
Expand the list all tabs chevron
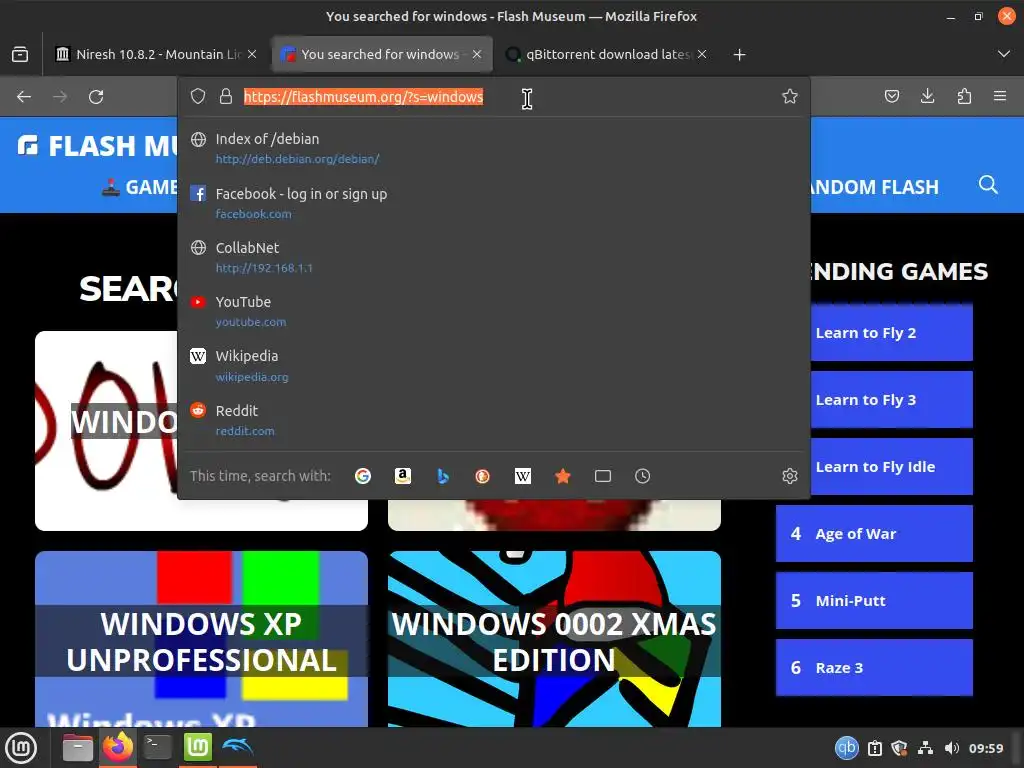click(x=1004, y=54)
